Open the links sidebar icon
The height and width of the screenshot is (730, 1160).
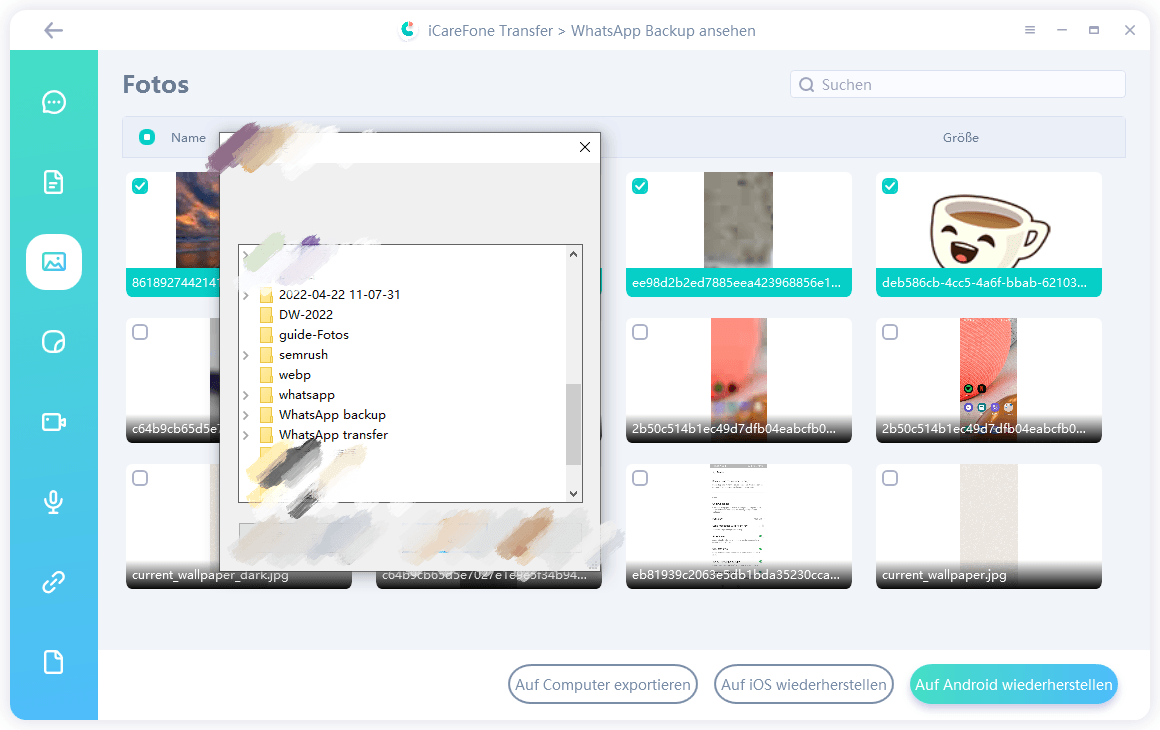coord(54,582)
